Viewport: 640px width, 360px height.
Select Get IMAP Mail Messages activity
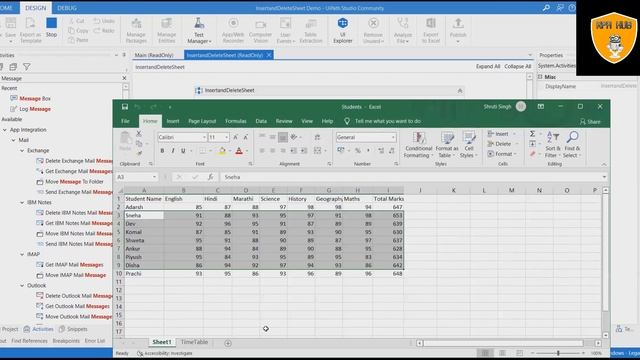tap(74, 265)
